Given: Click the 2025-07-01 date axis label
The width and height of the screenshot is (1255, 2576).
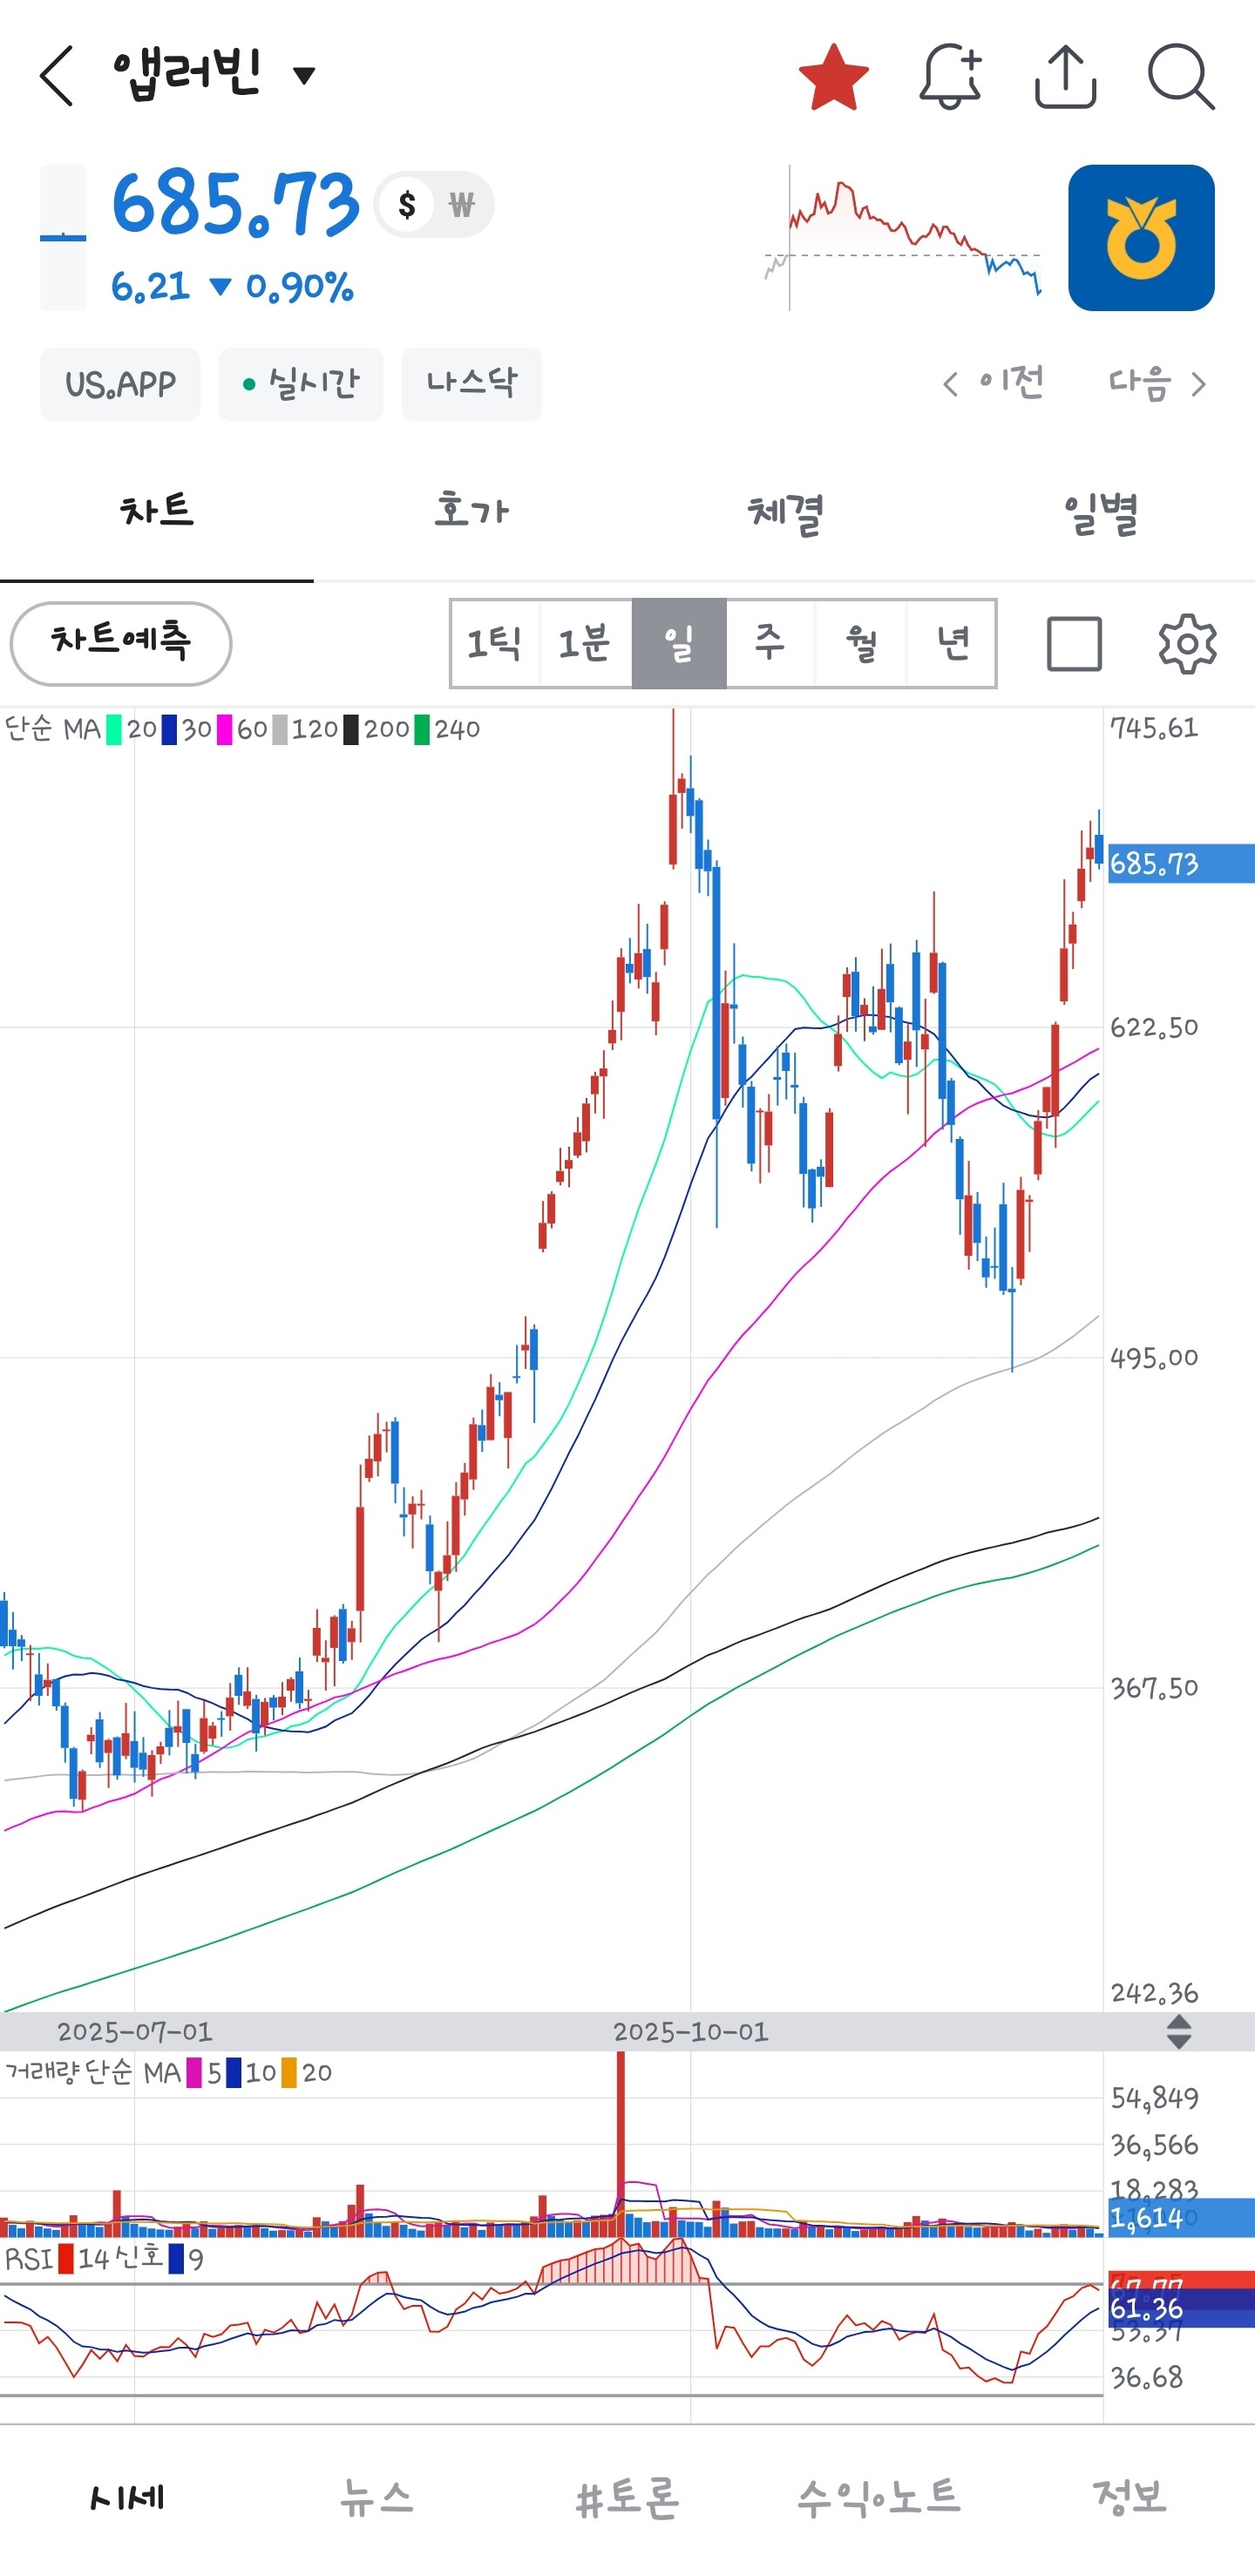Looking at the screenshot, I should [x=135, y=2032].
